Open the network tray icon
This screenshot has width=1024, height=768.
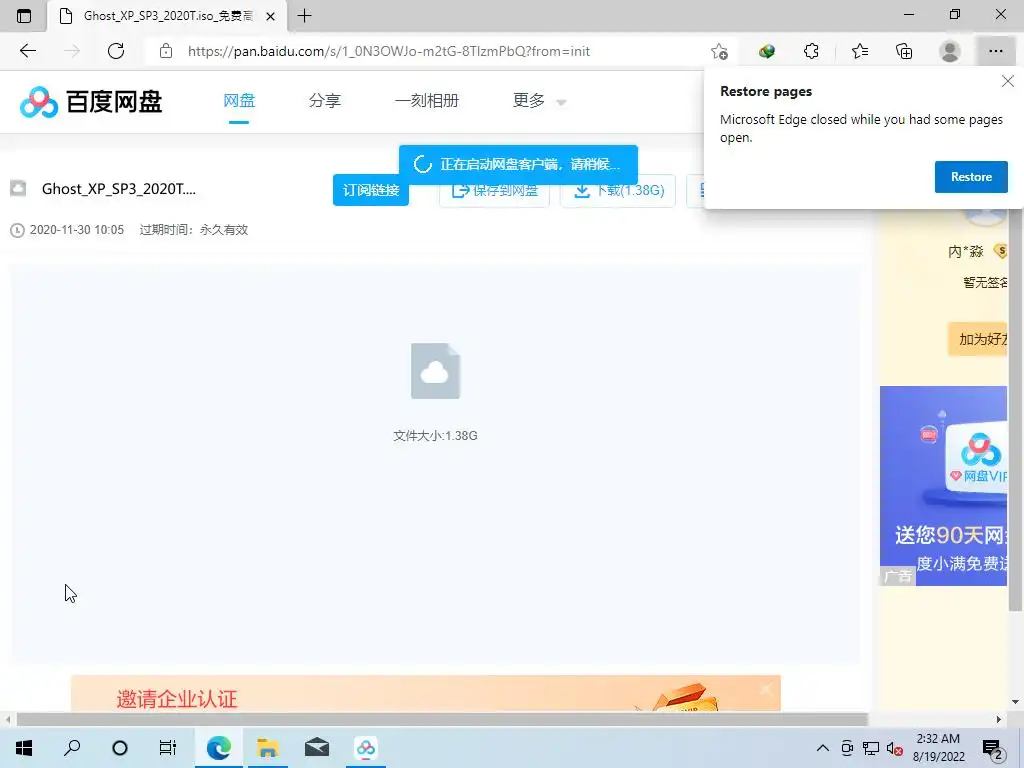[x=871, y=748]
